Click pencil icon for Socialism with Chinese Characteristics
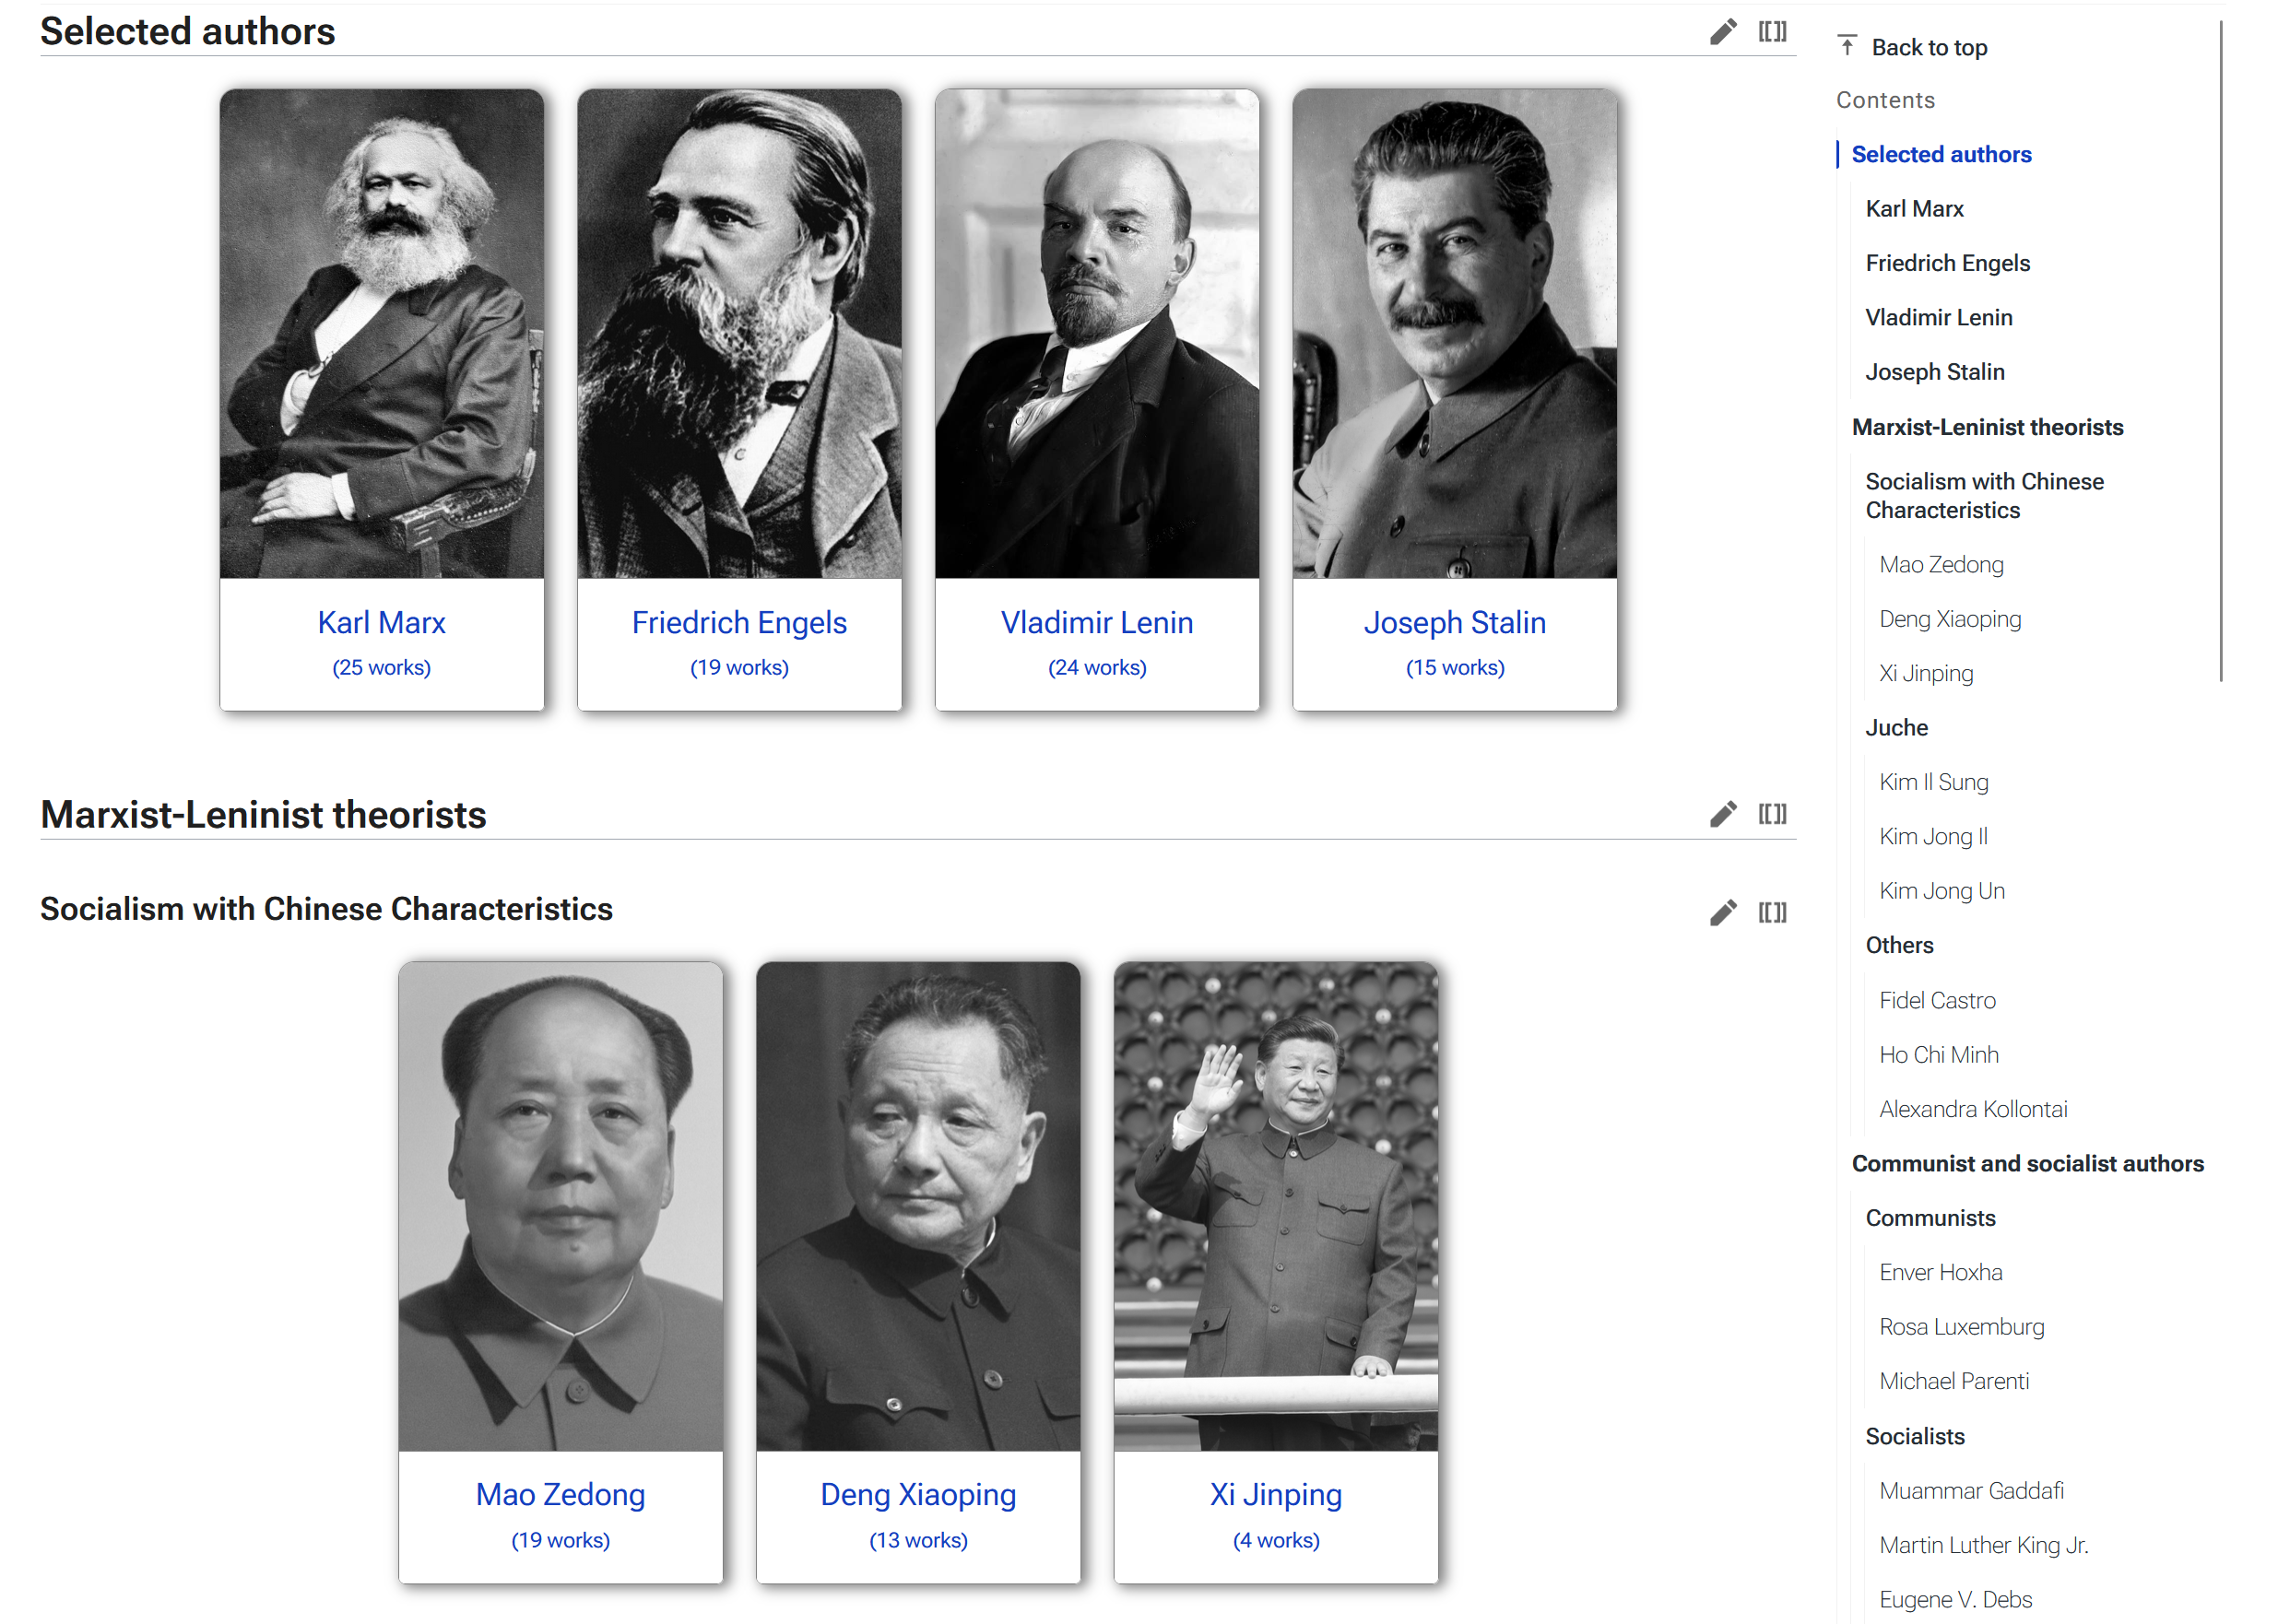This screenshot has height=1624, width=2278. coord(1722,912)
